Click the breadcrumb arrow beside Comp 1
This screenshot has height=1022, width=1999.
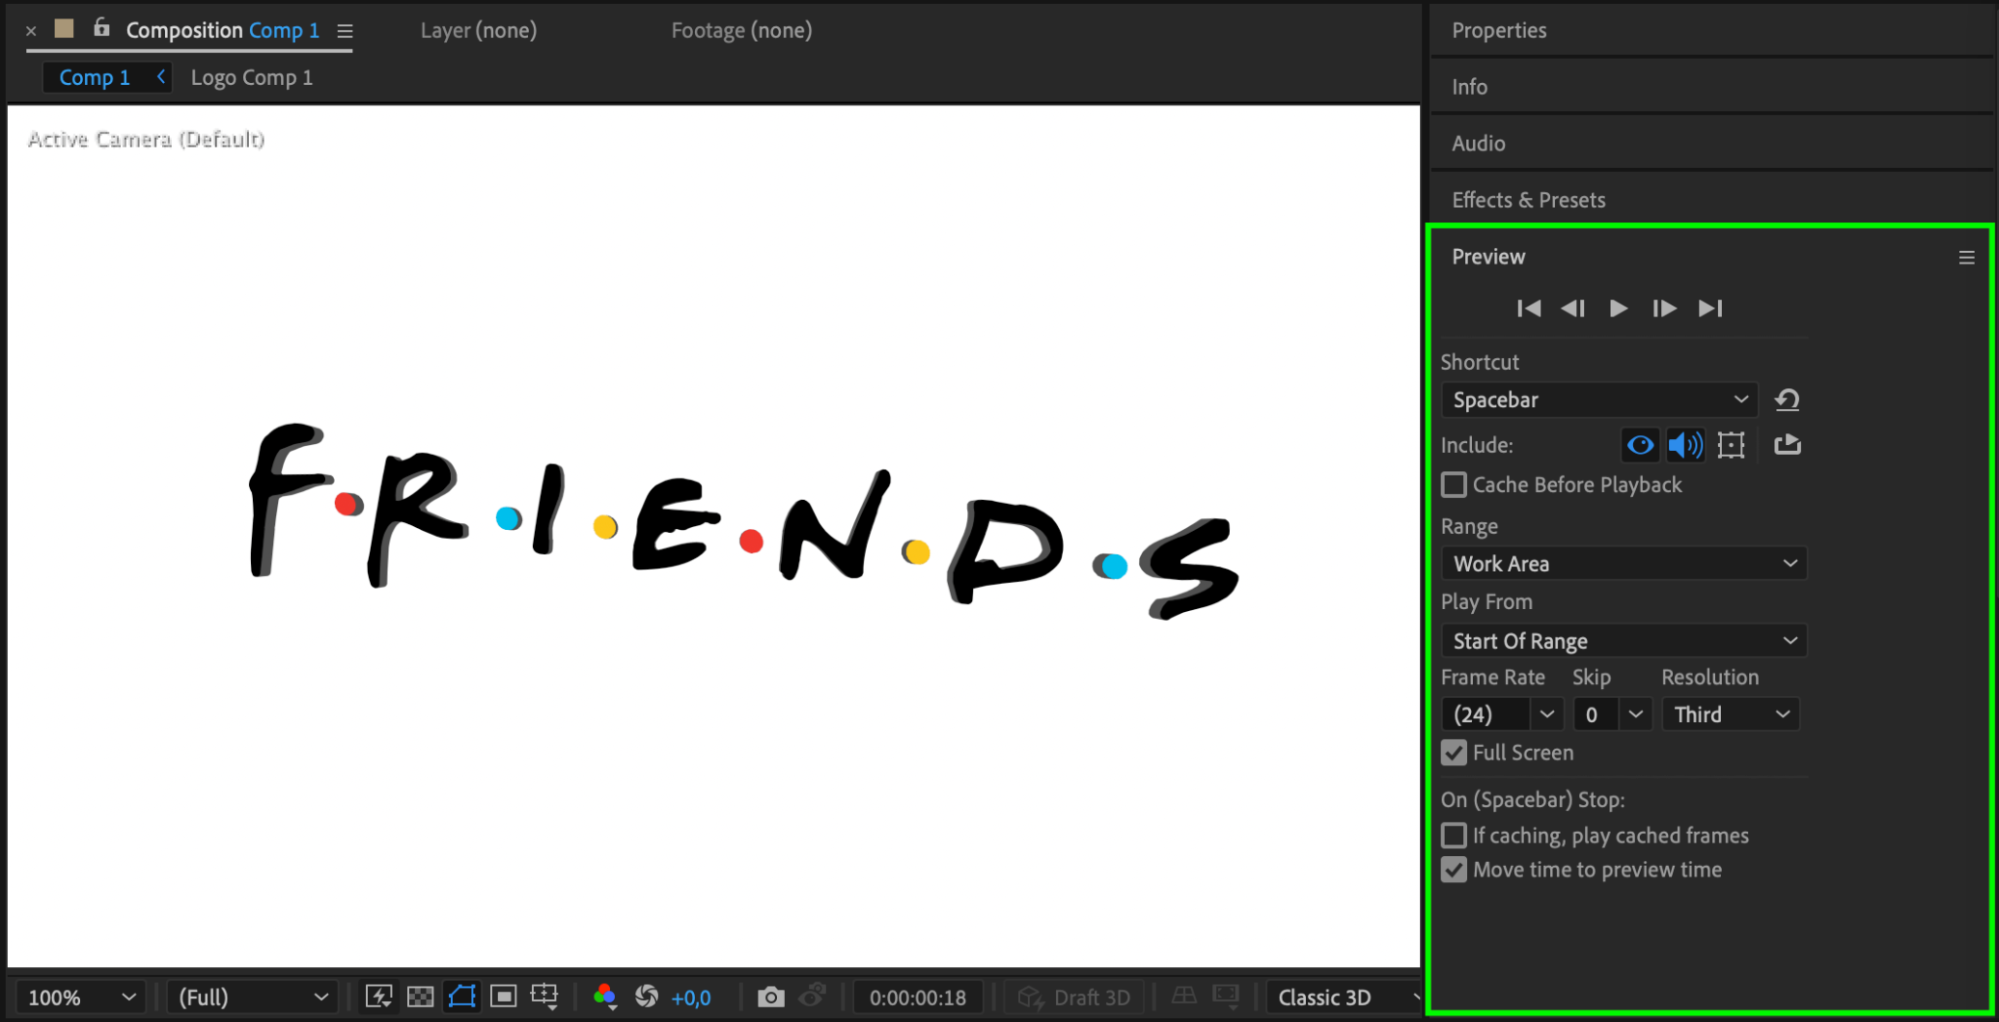click(x=160, y=77)
